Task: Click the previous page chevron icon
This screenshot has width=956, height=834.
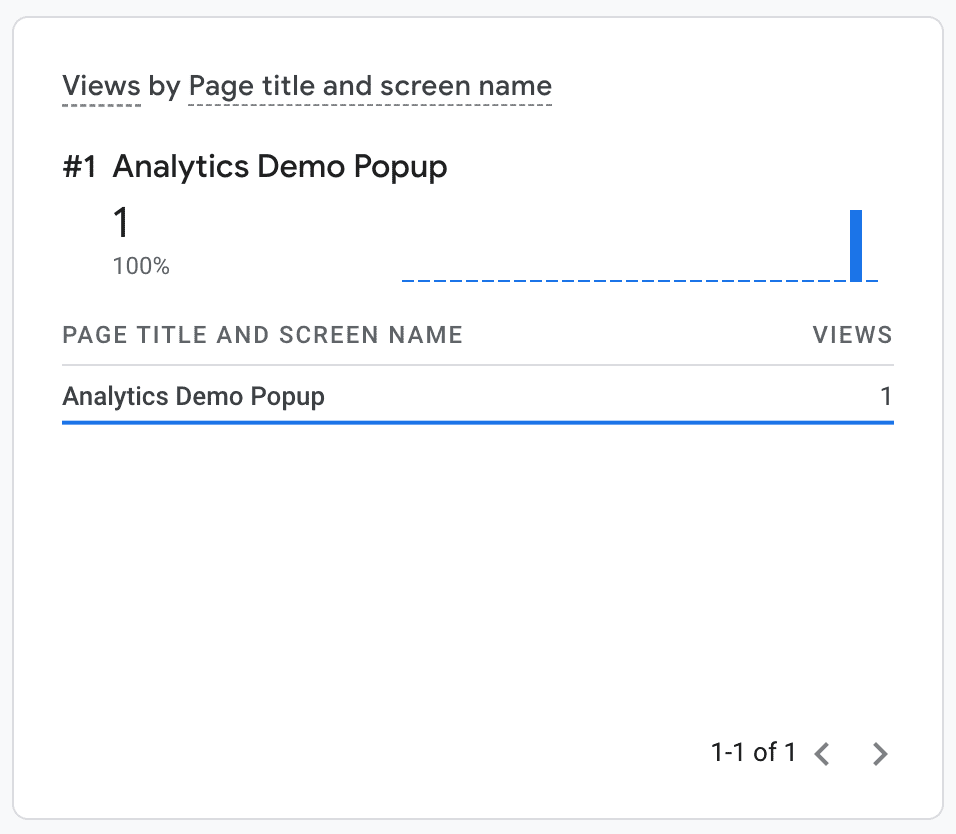Action: tap(822, 753)
